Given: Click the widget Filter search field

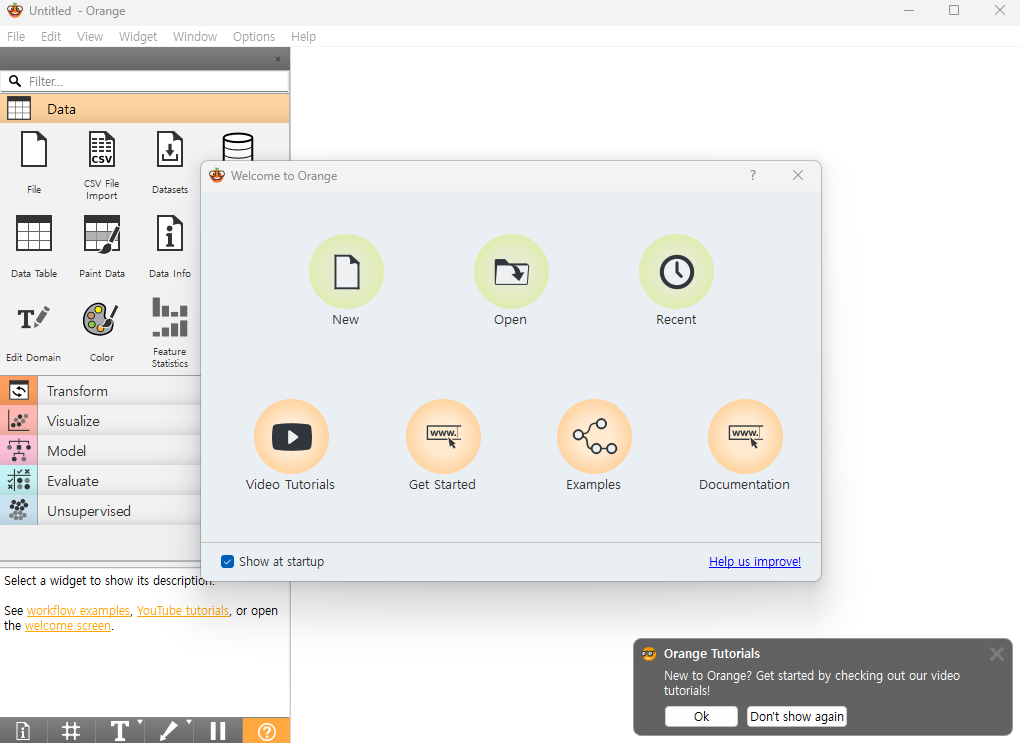Looking at the screenshot, I should [144, 81].
